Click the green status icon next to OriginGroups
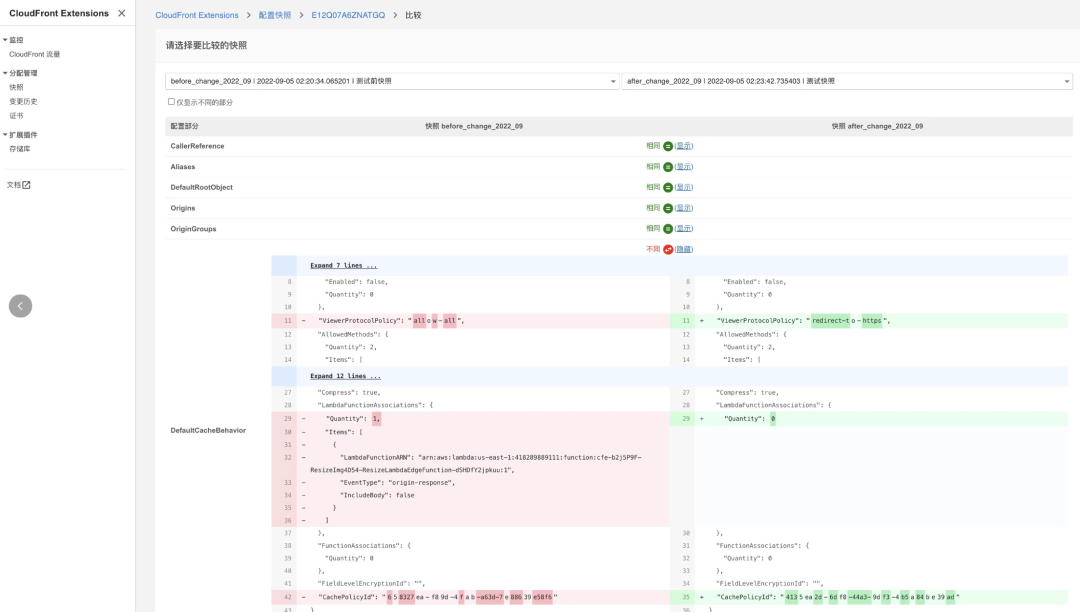The height and width of the screenshot is (612, 1080). (667, 228)
